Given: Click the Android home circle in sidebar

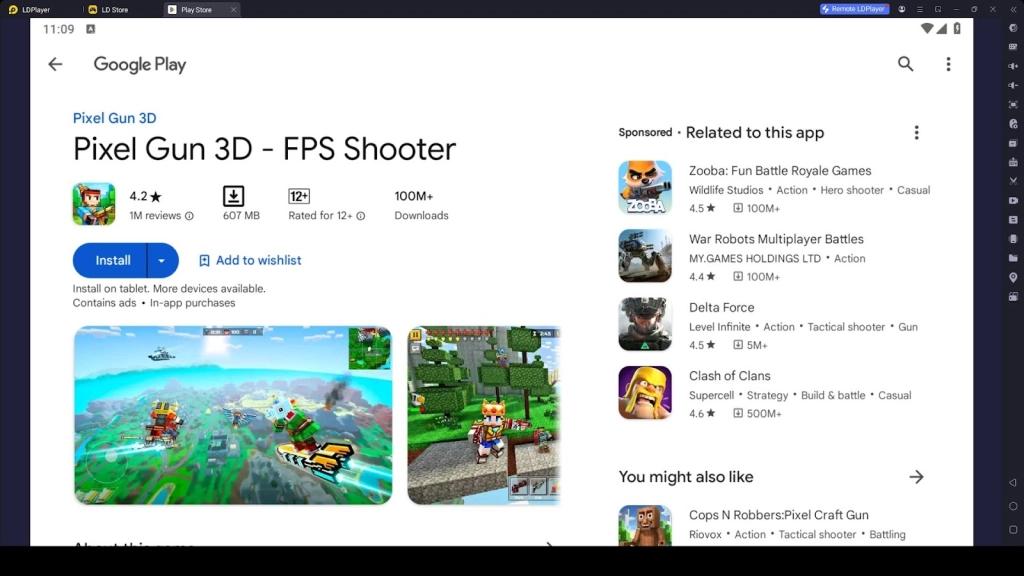Looking at the screenshot, I should [x=1013, y=506].
